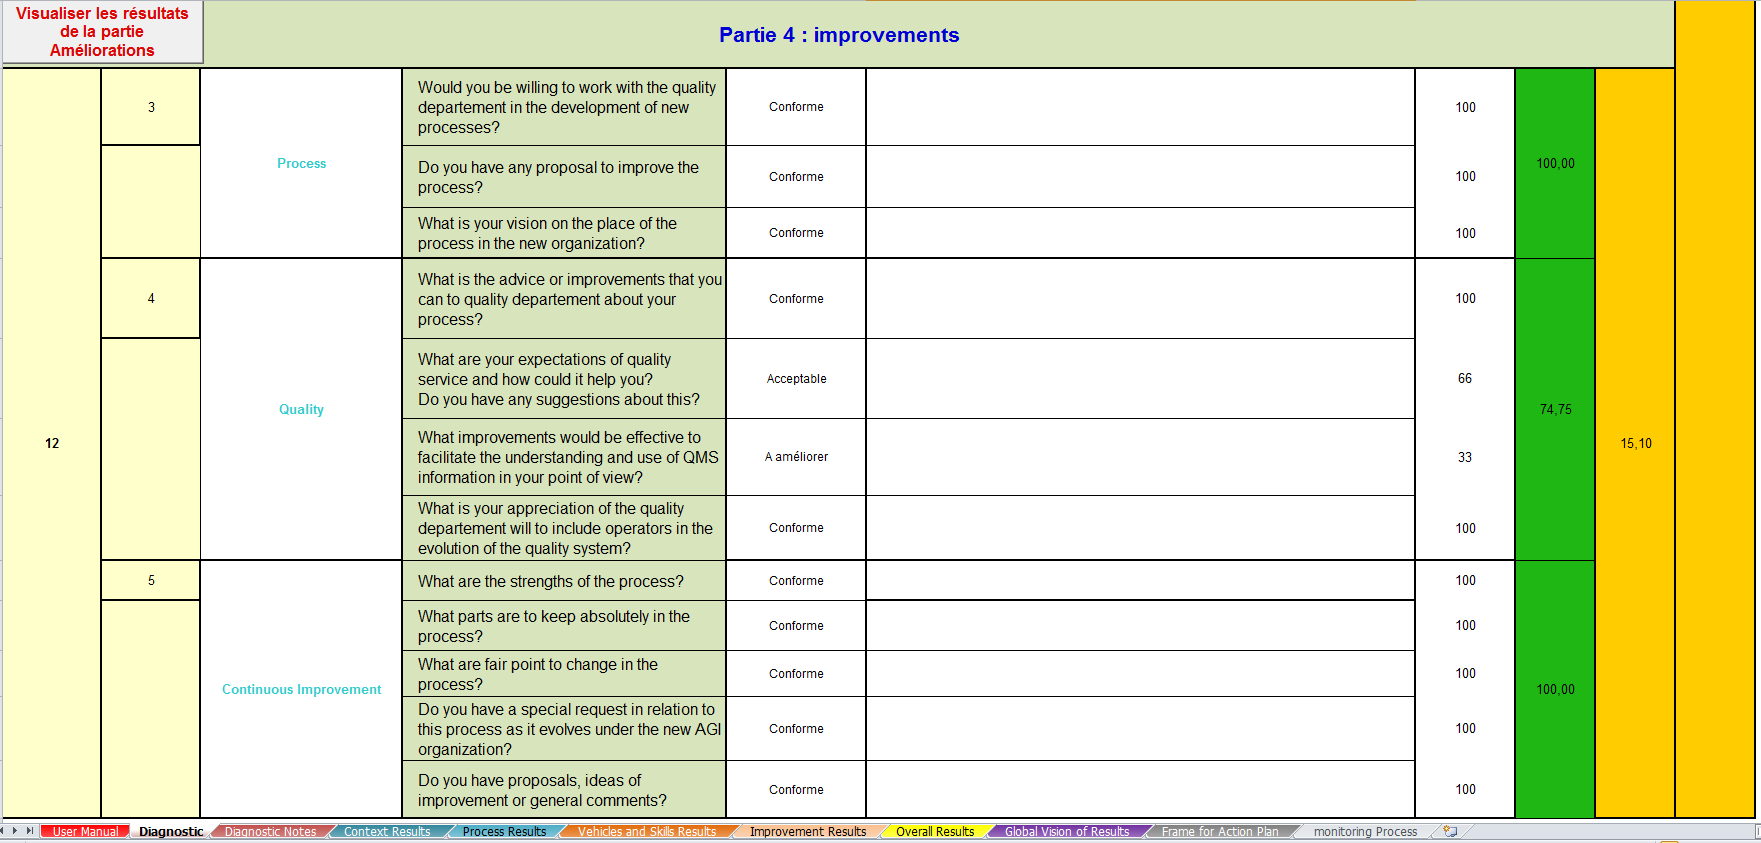The width and height of the screenshot is (1761, 843).
Task: Click 'What are your expectations of quality' question
Action: (x=564, y=379)
